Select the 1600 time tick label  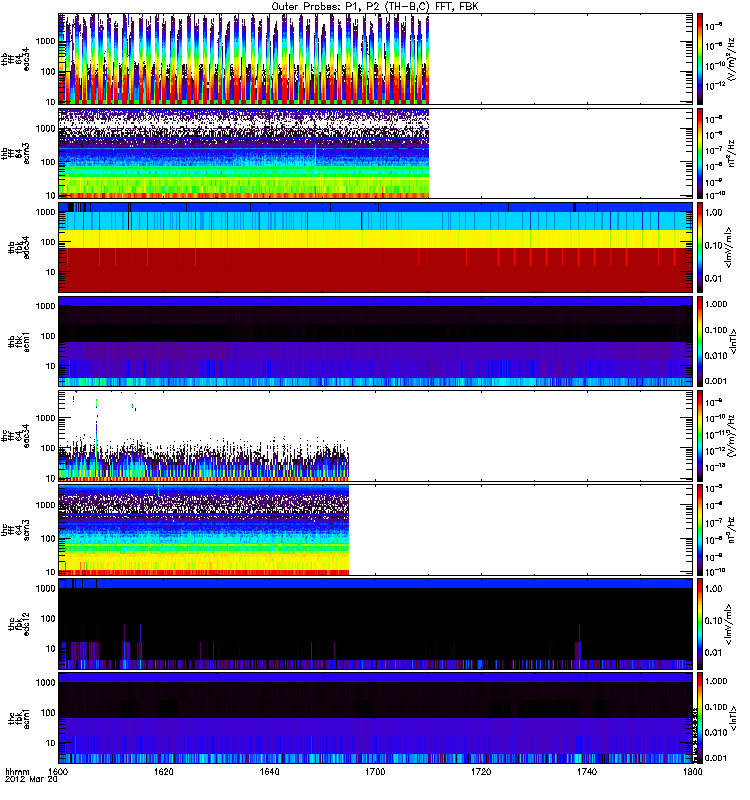coord(58,772)
